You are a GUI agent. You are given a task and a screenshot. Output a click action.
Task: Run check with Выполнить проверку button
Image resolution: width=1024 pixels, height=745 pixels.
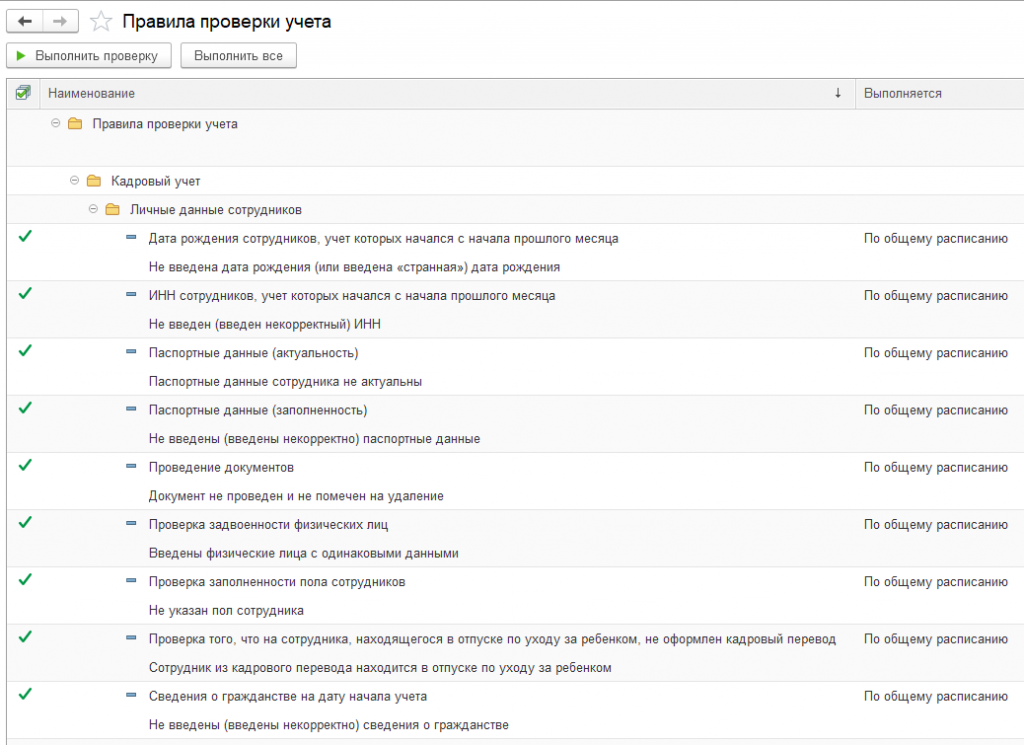(89, 55)
